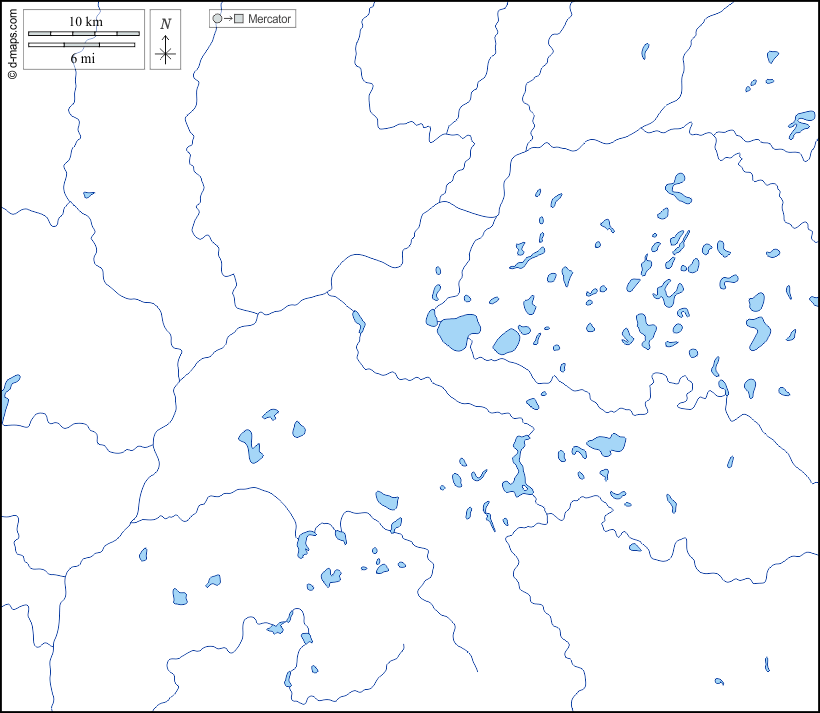The width and height of the screenshot is (820, 713).
Task: Select the second-largest lake right of the biggest lake
Action: click(507, 342)
